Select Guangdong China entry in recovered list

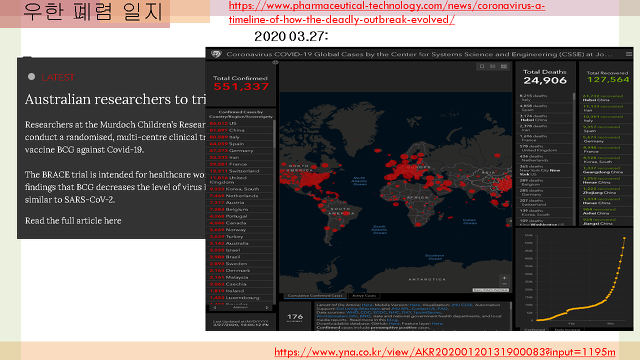coord(607,170)
